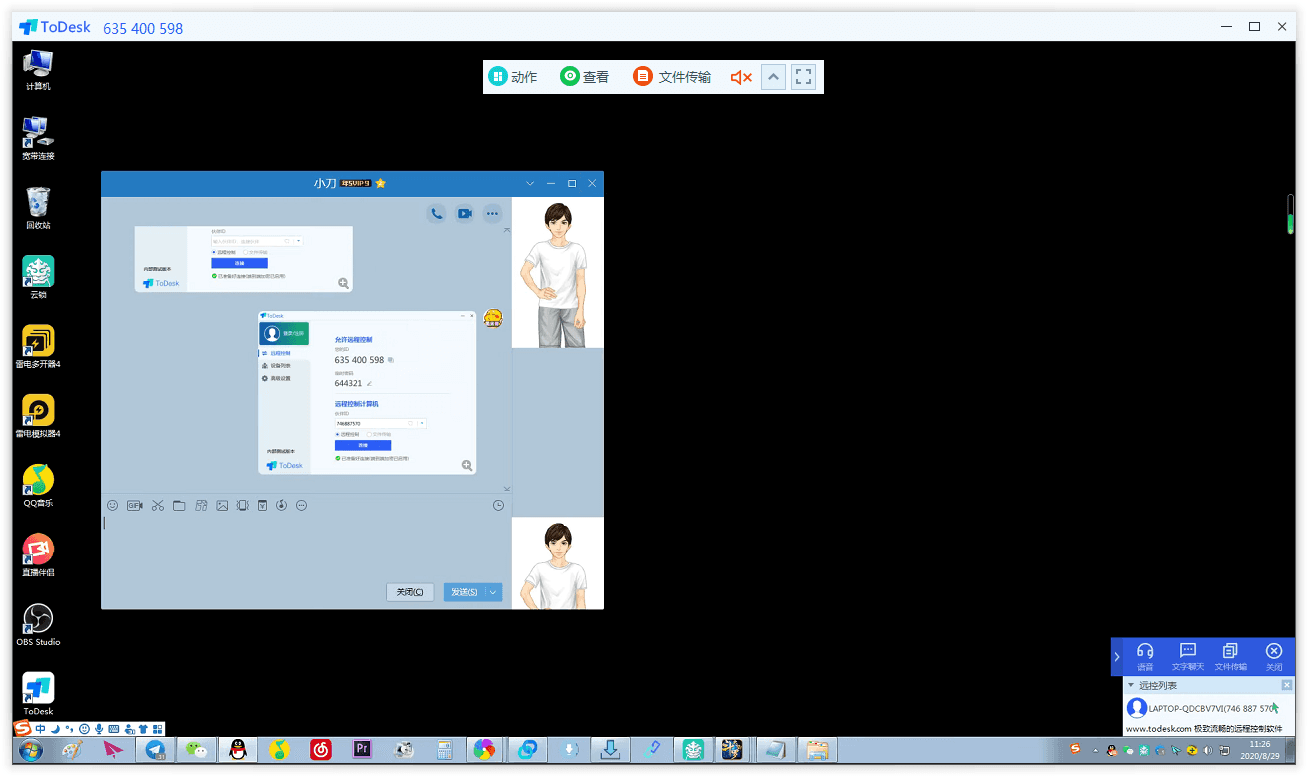
Task: Enter fullscreen mode in ToDesk toolbar
Action: 803,77
